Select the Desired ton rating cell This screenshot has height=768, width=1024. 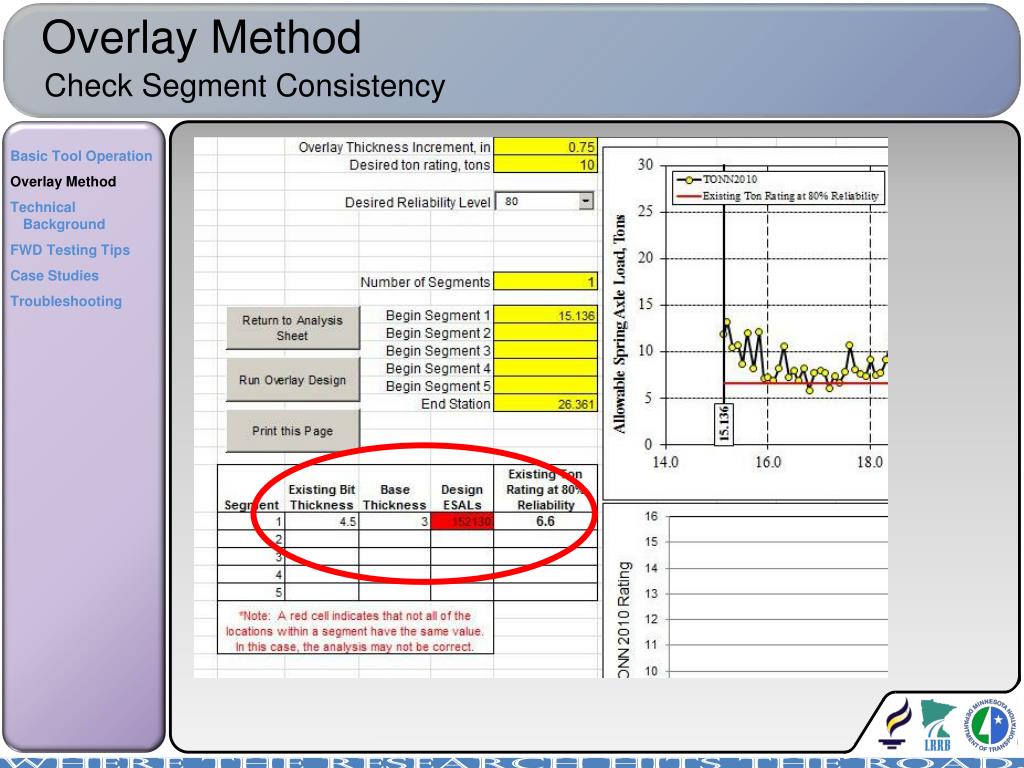coord(545,165)
